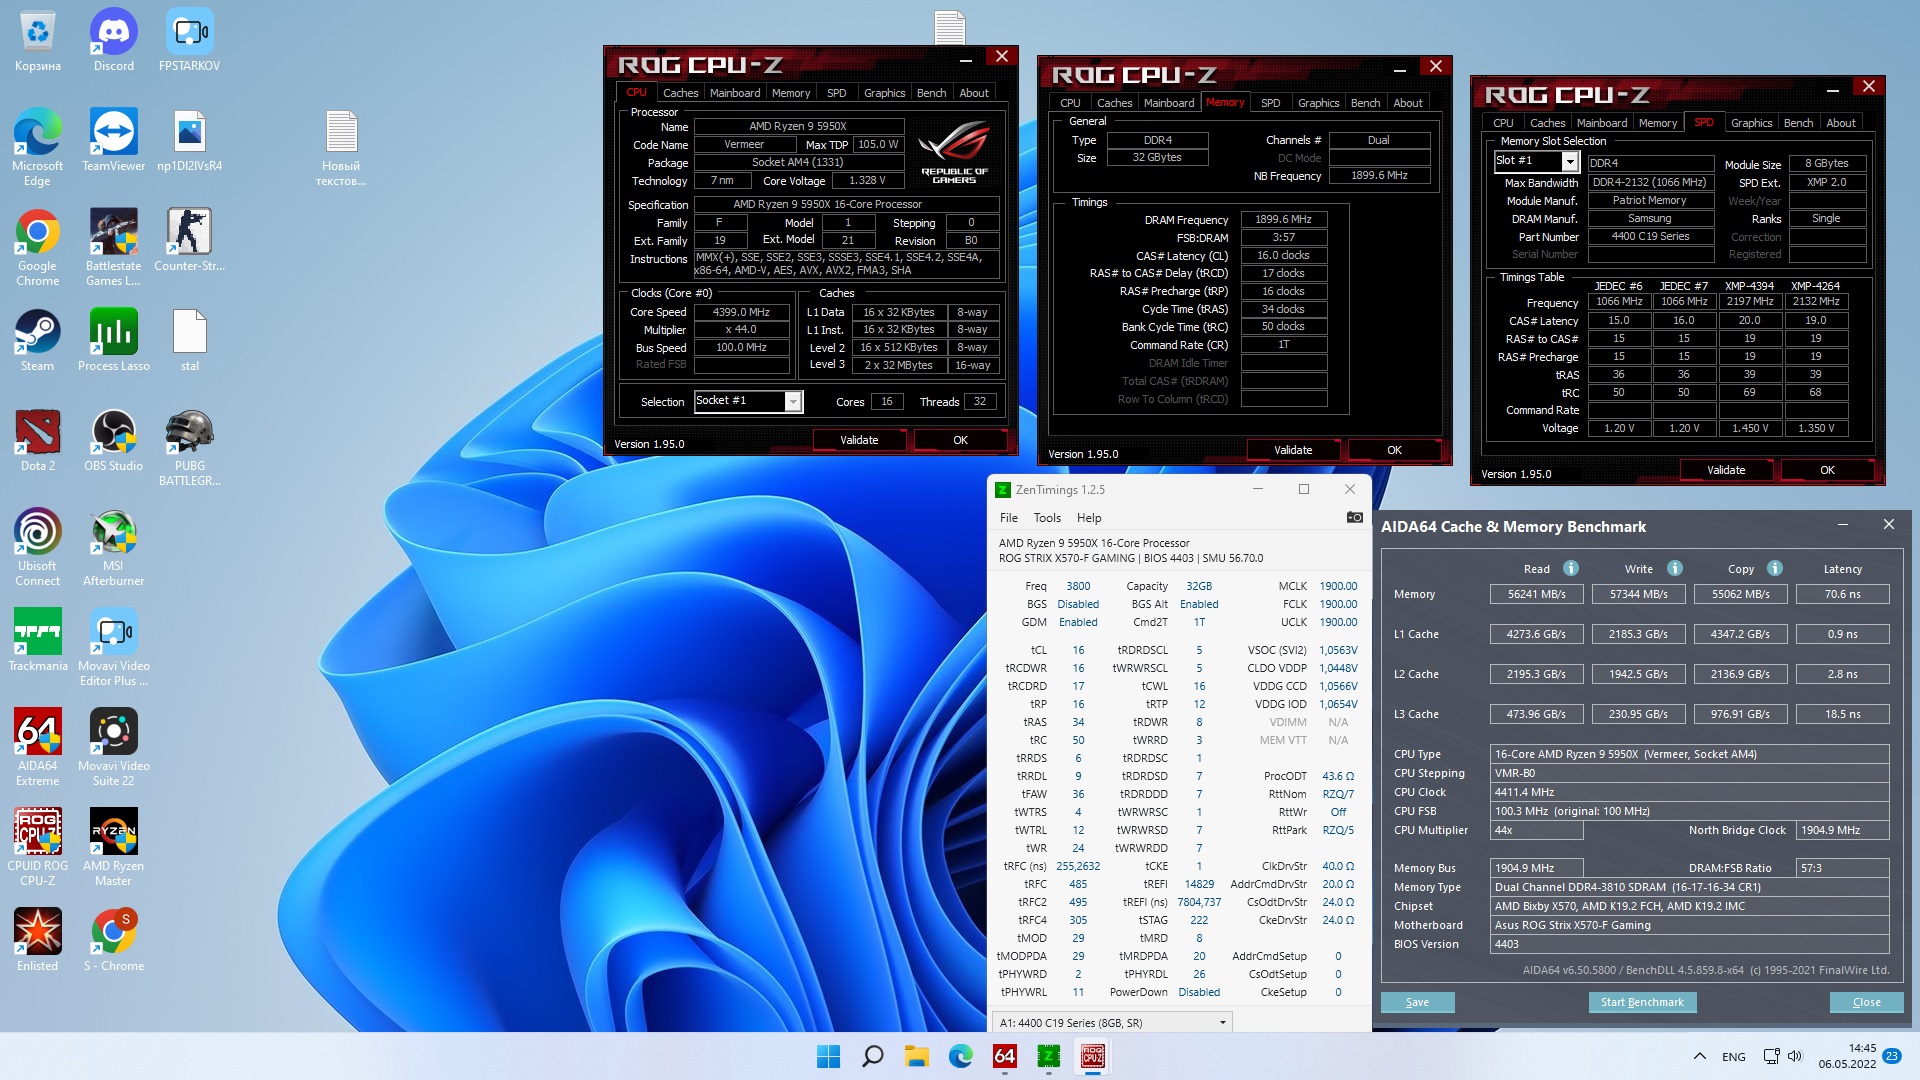
Task: Show hidden system tray icons chevron
Action: pos(1699,1056)
